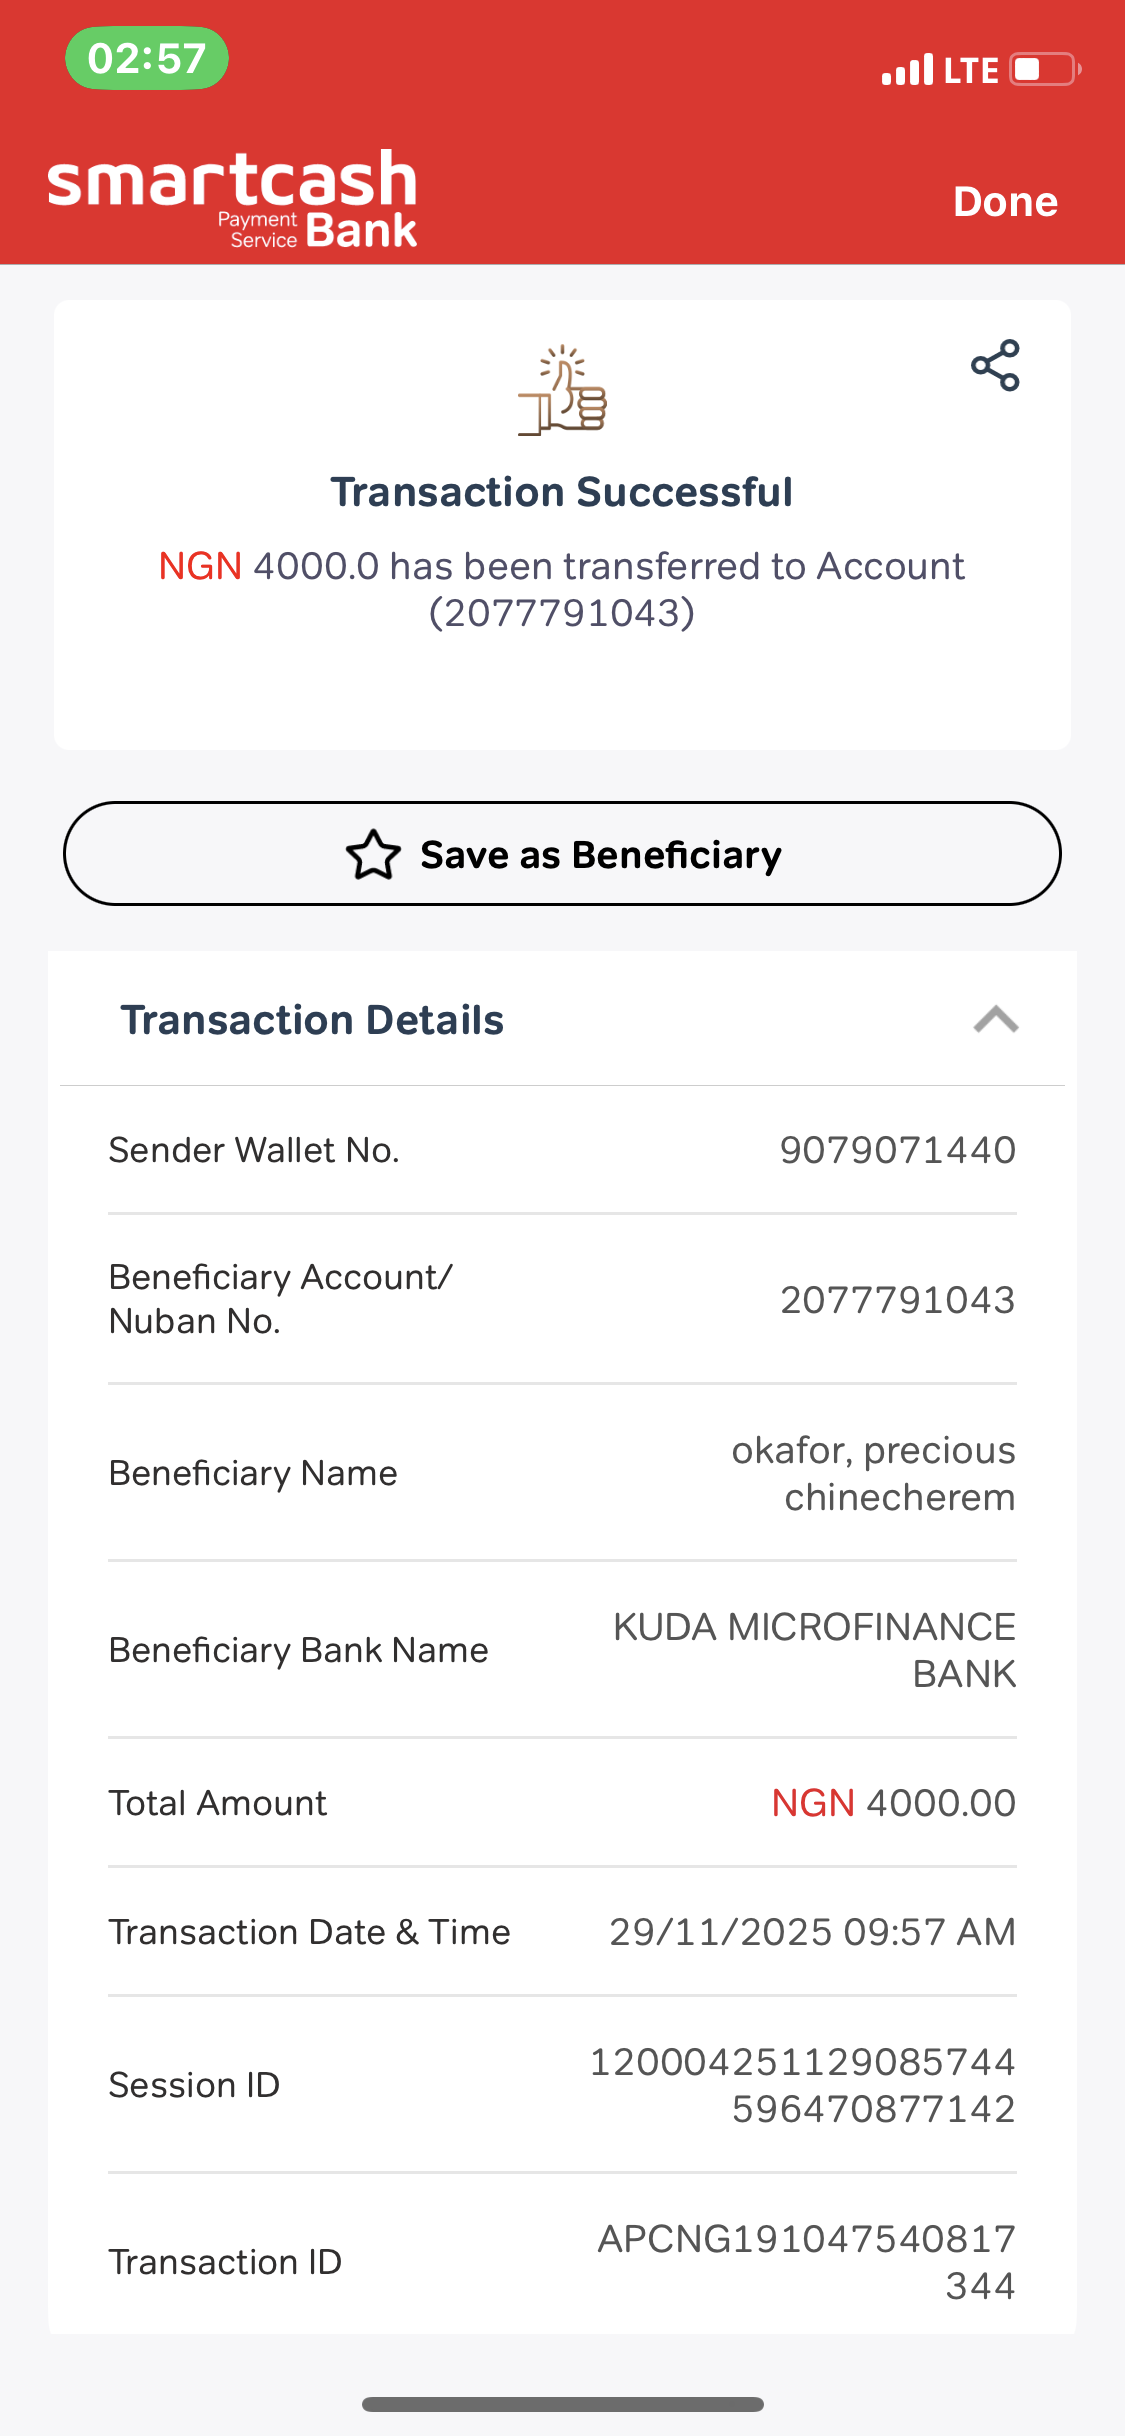
Task: Tap the Smartcash Payment Service Bank logo
Action: point(232,199)
